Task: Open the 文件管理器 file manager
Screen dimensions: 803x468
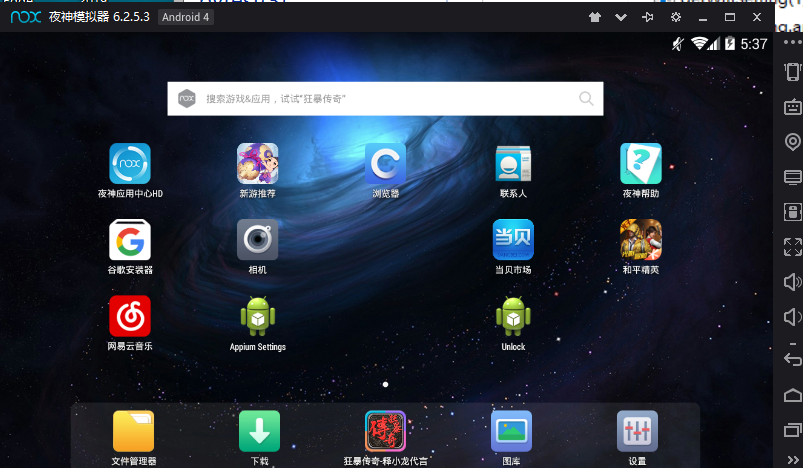Action: (133, 431)
